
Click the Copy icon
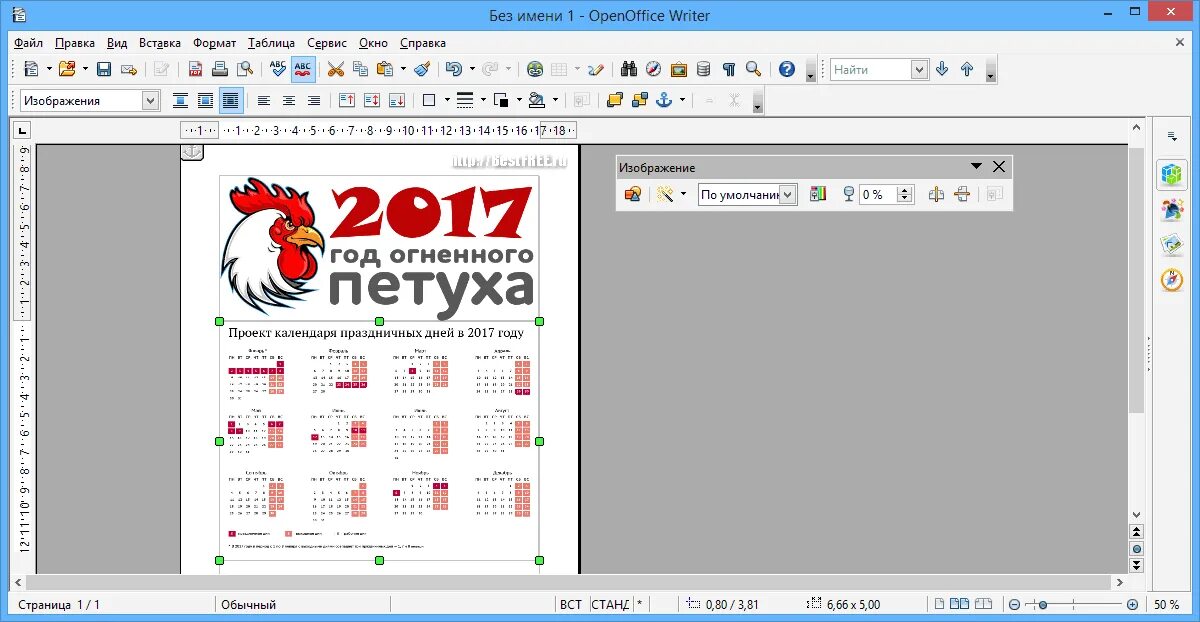360,69
